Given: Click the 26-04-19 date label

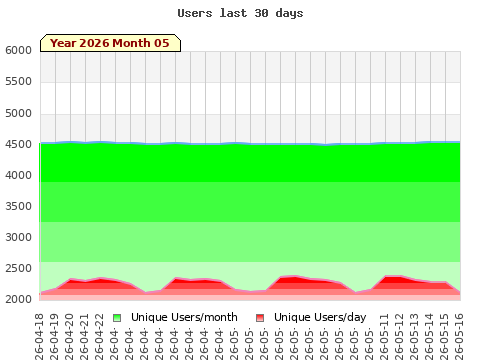Looking at the screenshot, I should [54, 337].
